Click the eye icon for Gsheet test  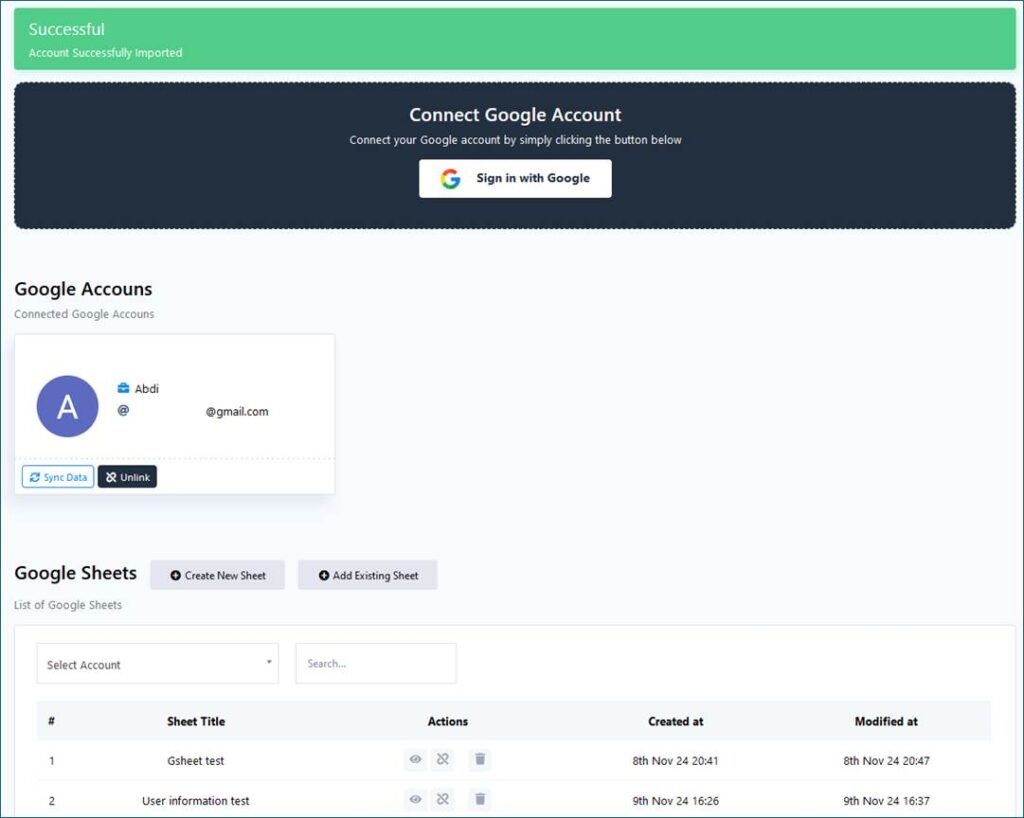tap(415, 760)
